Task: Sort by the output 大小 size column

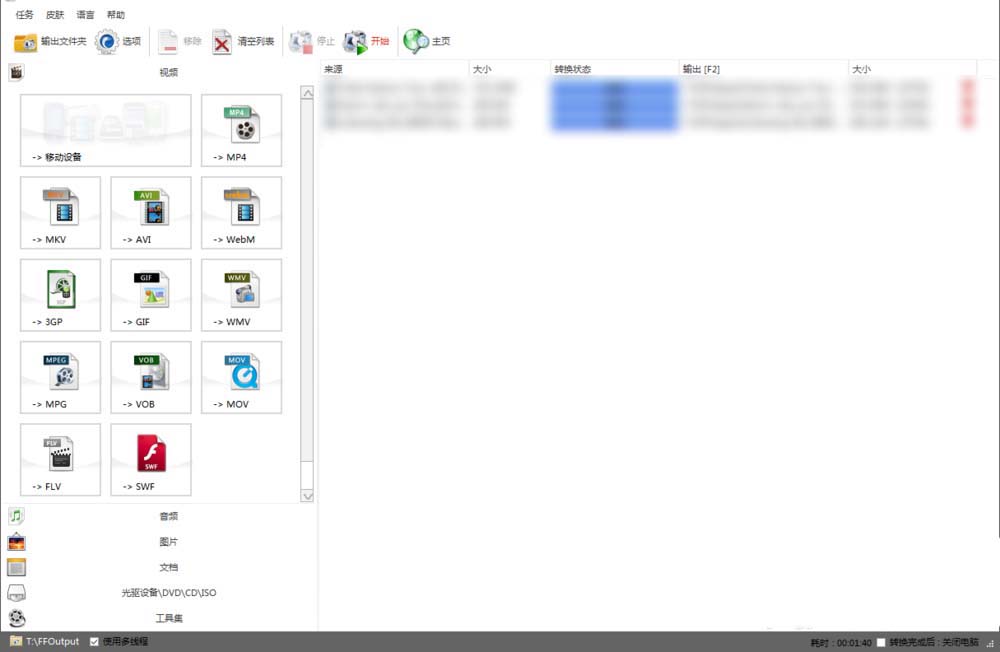Action: tap(913, 69)
